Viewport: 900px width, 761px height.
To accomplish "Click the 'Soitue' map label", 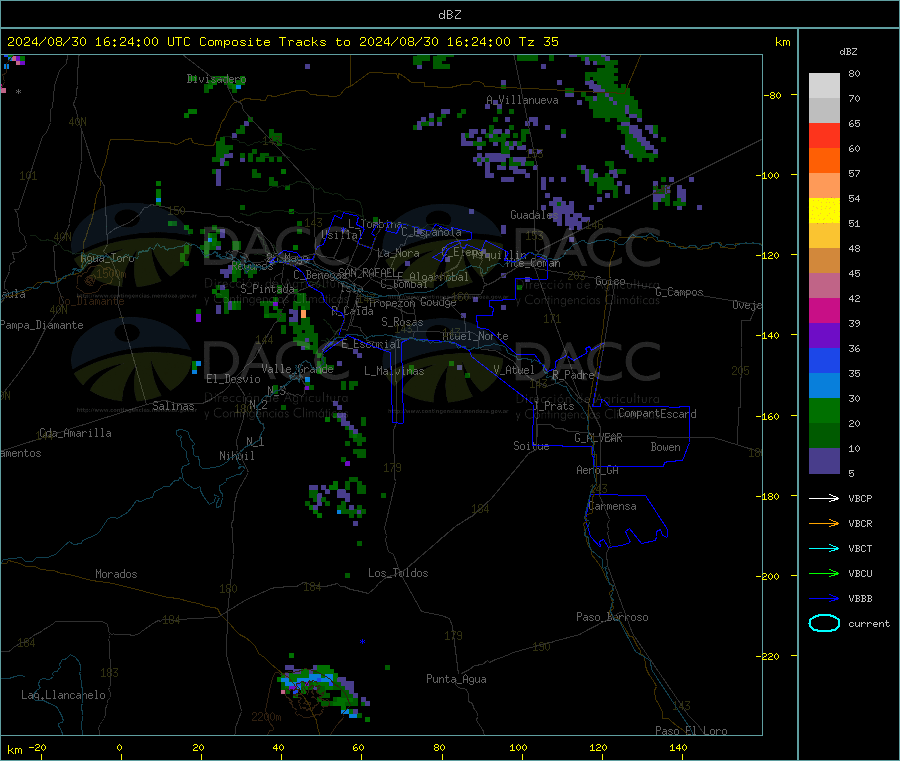I will pos(531,446).
